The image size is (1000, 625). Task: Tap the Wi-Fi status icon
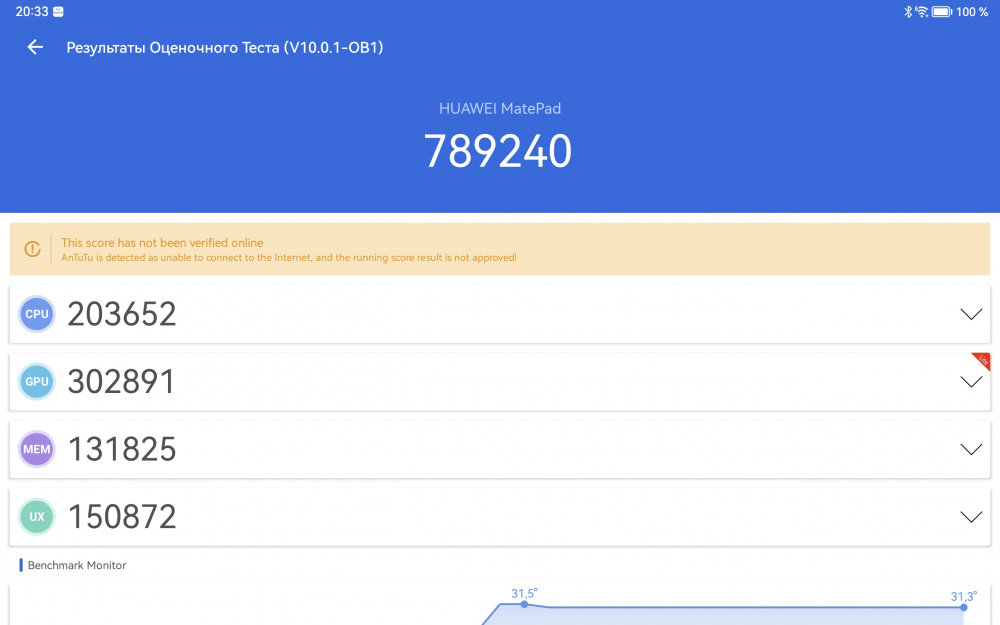(921, 11)
